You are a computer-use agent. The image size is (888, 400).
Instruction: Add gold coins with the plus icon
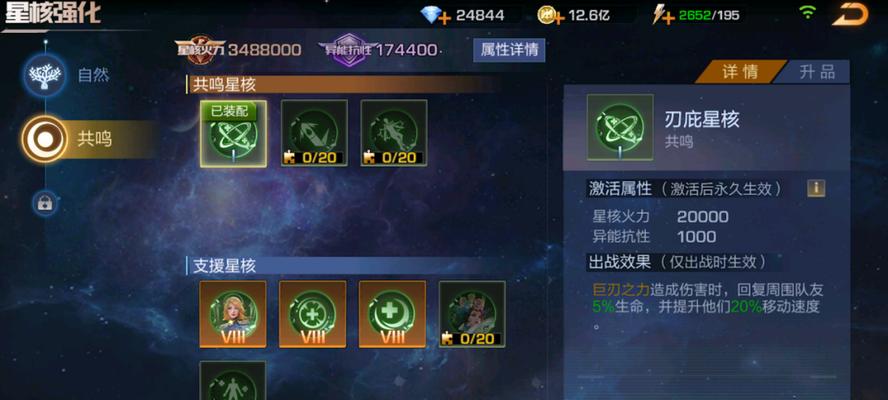point(559,19)
